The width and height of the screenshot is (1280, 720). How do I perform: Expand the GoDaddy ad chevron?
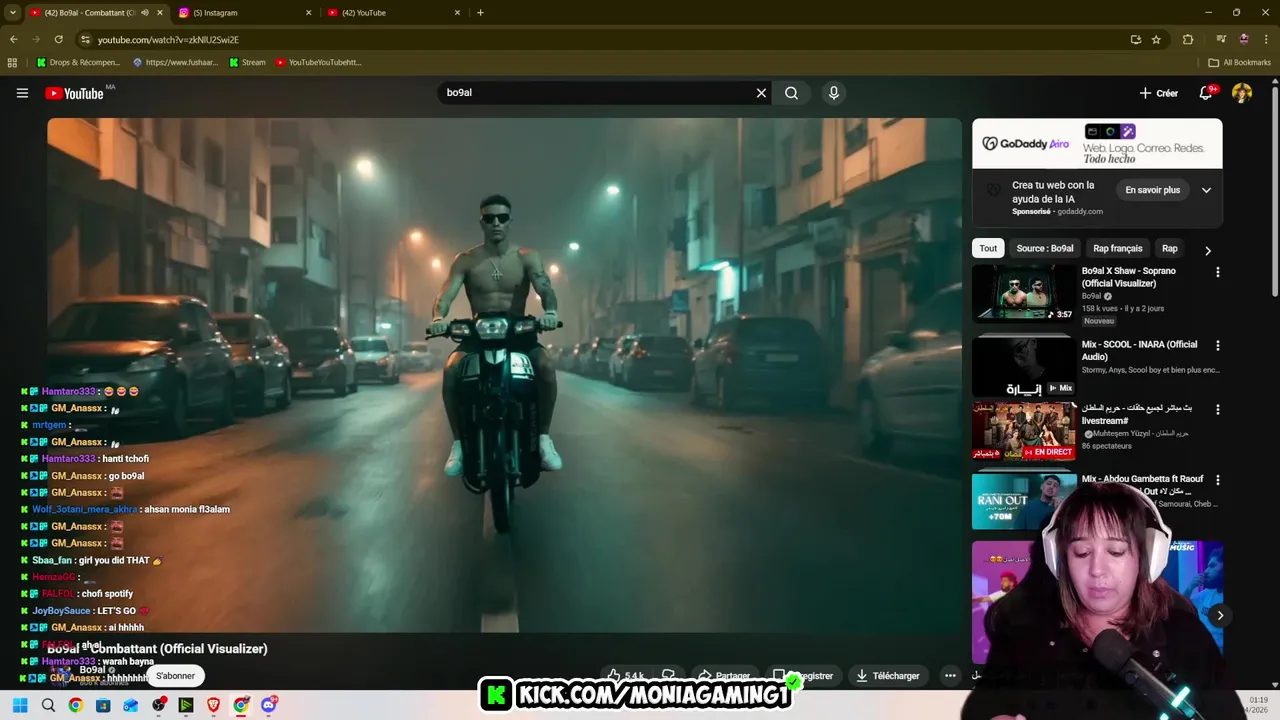1206,190
